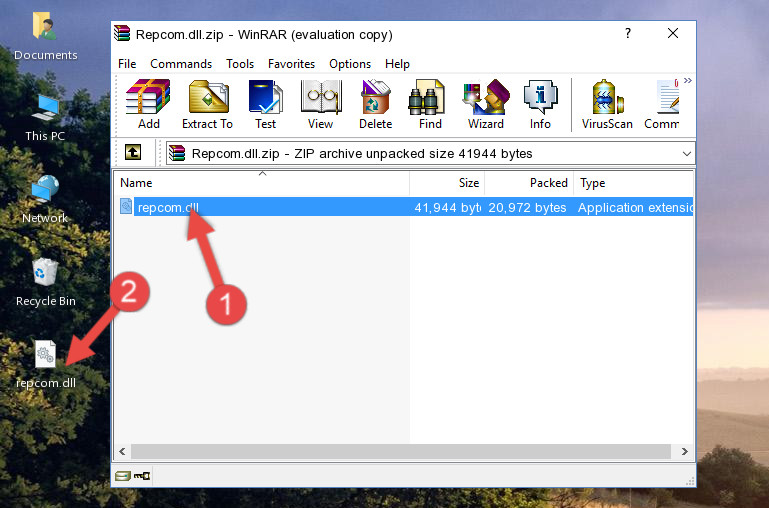Screen dimensions: 769x508
Task: Open the Help menu
Action: click(x=397, y=64)
